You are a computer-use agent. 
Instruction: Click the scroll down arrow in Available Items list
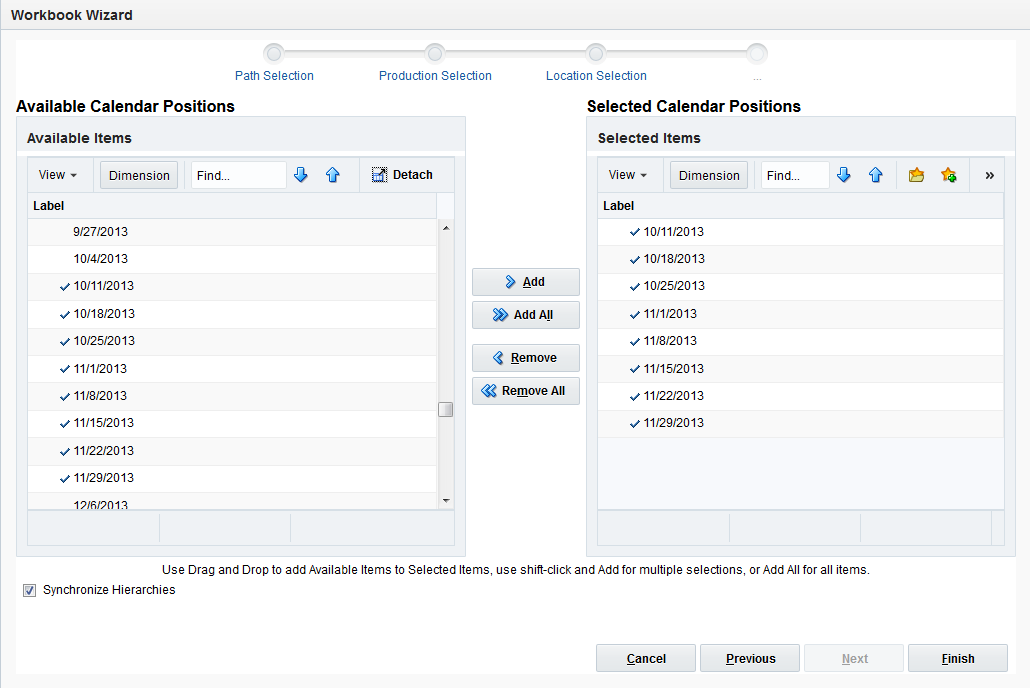click(446, 501)
